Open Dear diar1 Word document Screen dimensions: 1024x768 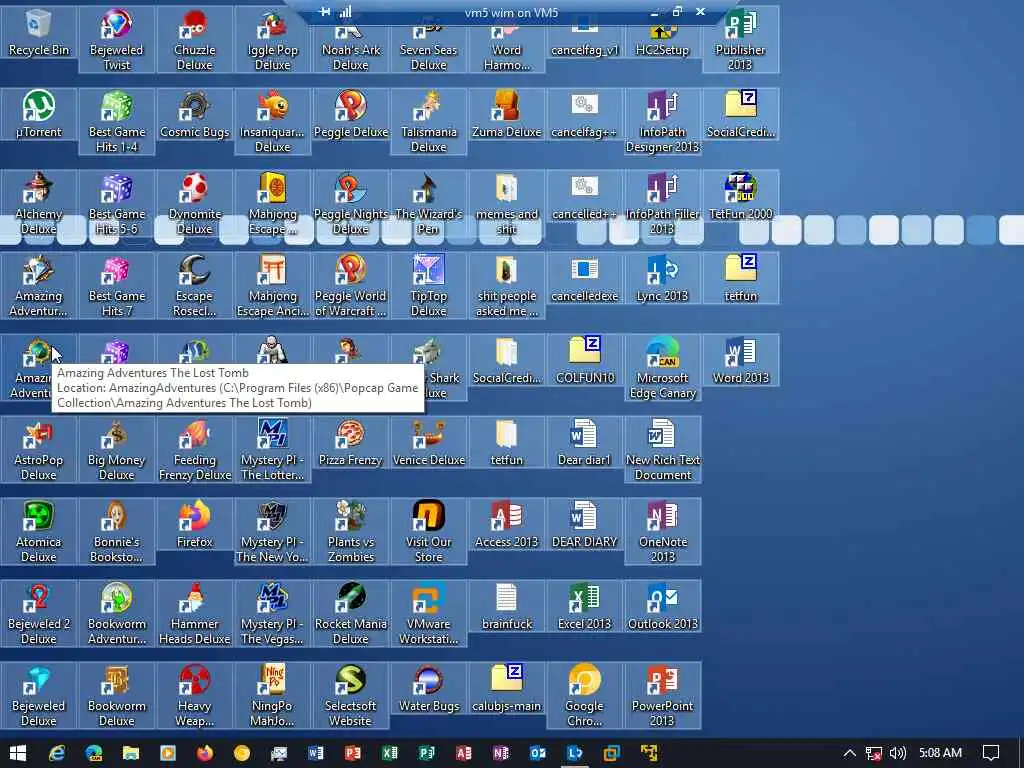[584, 442]
